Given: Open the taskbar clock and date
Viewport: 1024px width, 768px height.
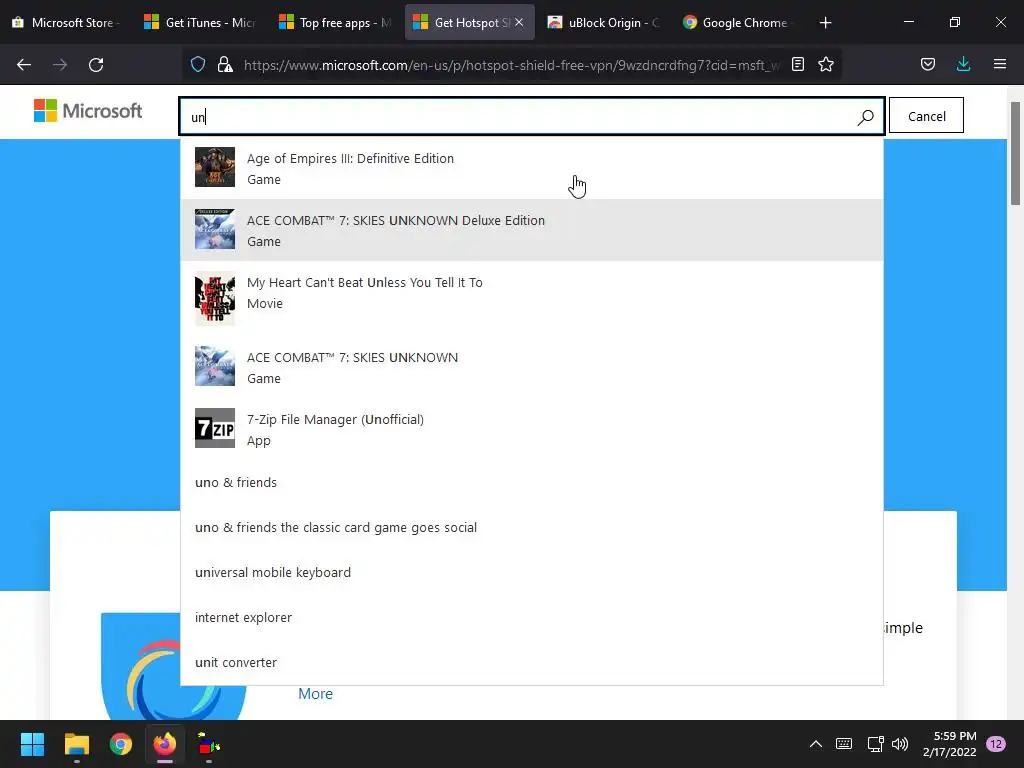Looking at the screenshot, I should coord(950,744).
